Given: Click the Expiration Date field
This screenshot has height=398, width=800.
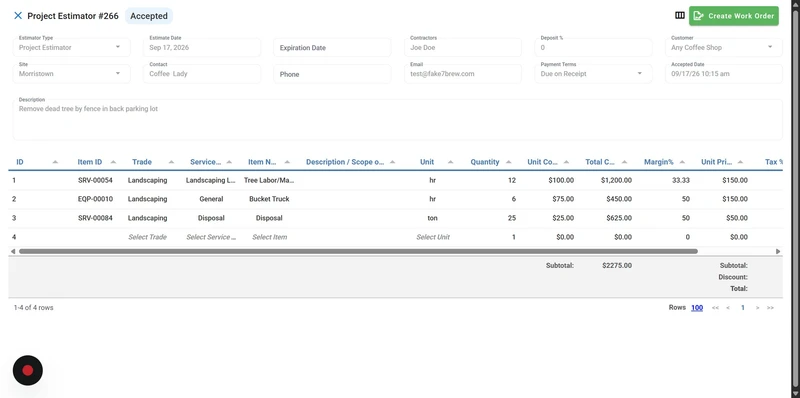Looking at the screenshot, I should pos(332,47).
